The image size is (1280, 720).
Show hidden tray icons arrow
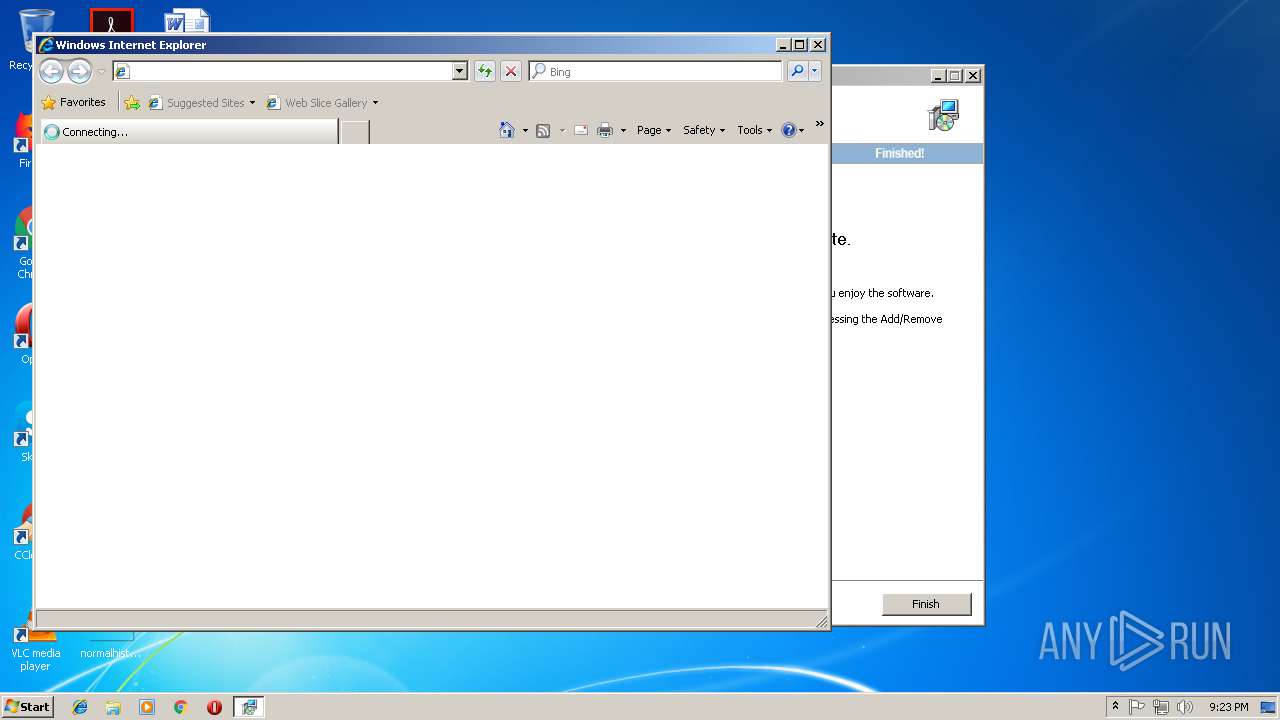[x=1115, y=707]
